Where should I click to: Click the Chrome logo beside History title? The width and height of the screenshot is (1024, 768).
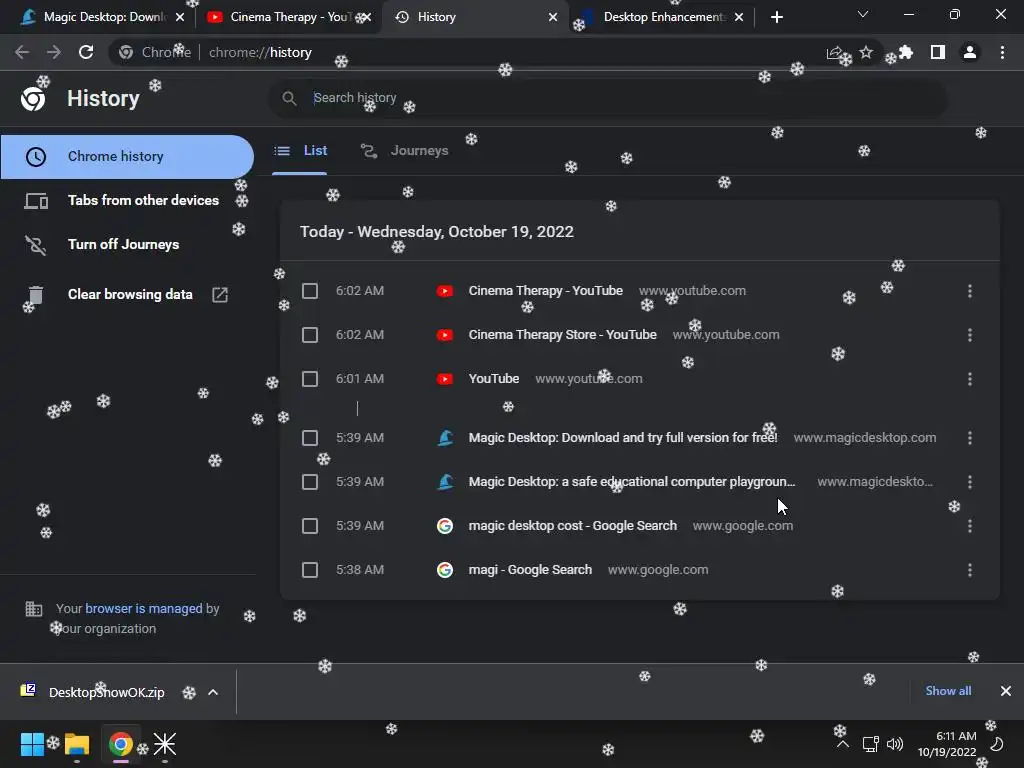click(x=33, y=99)
